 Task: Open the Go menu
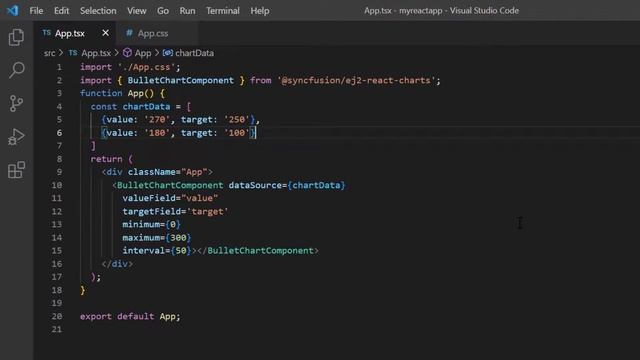pos(163,11)
